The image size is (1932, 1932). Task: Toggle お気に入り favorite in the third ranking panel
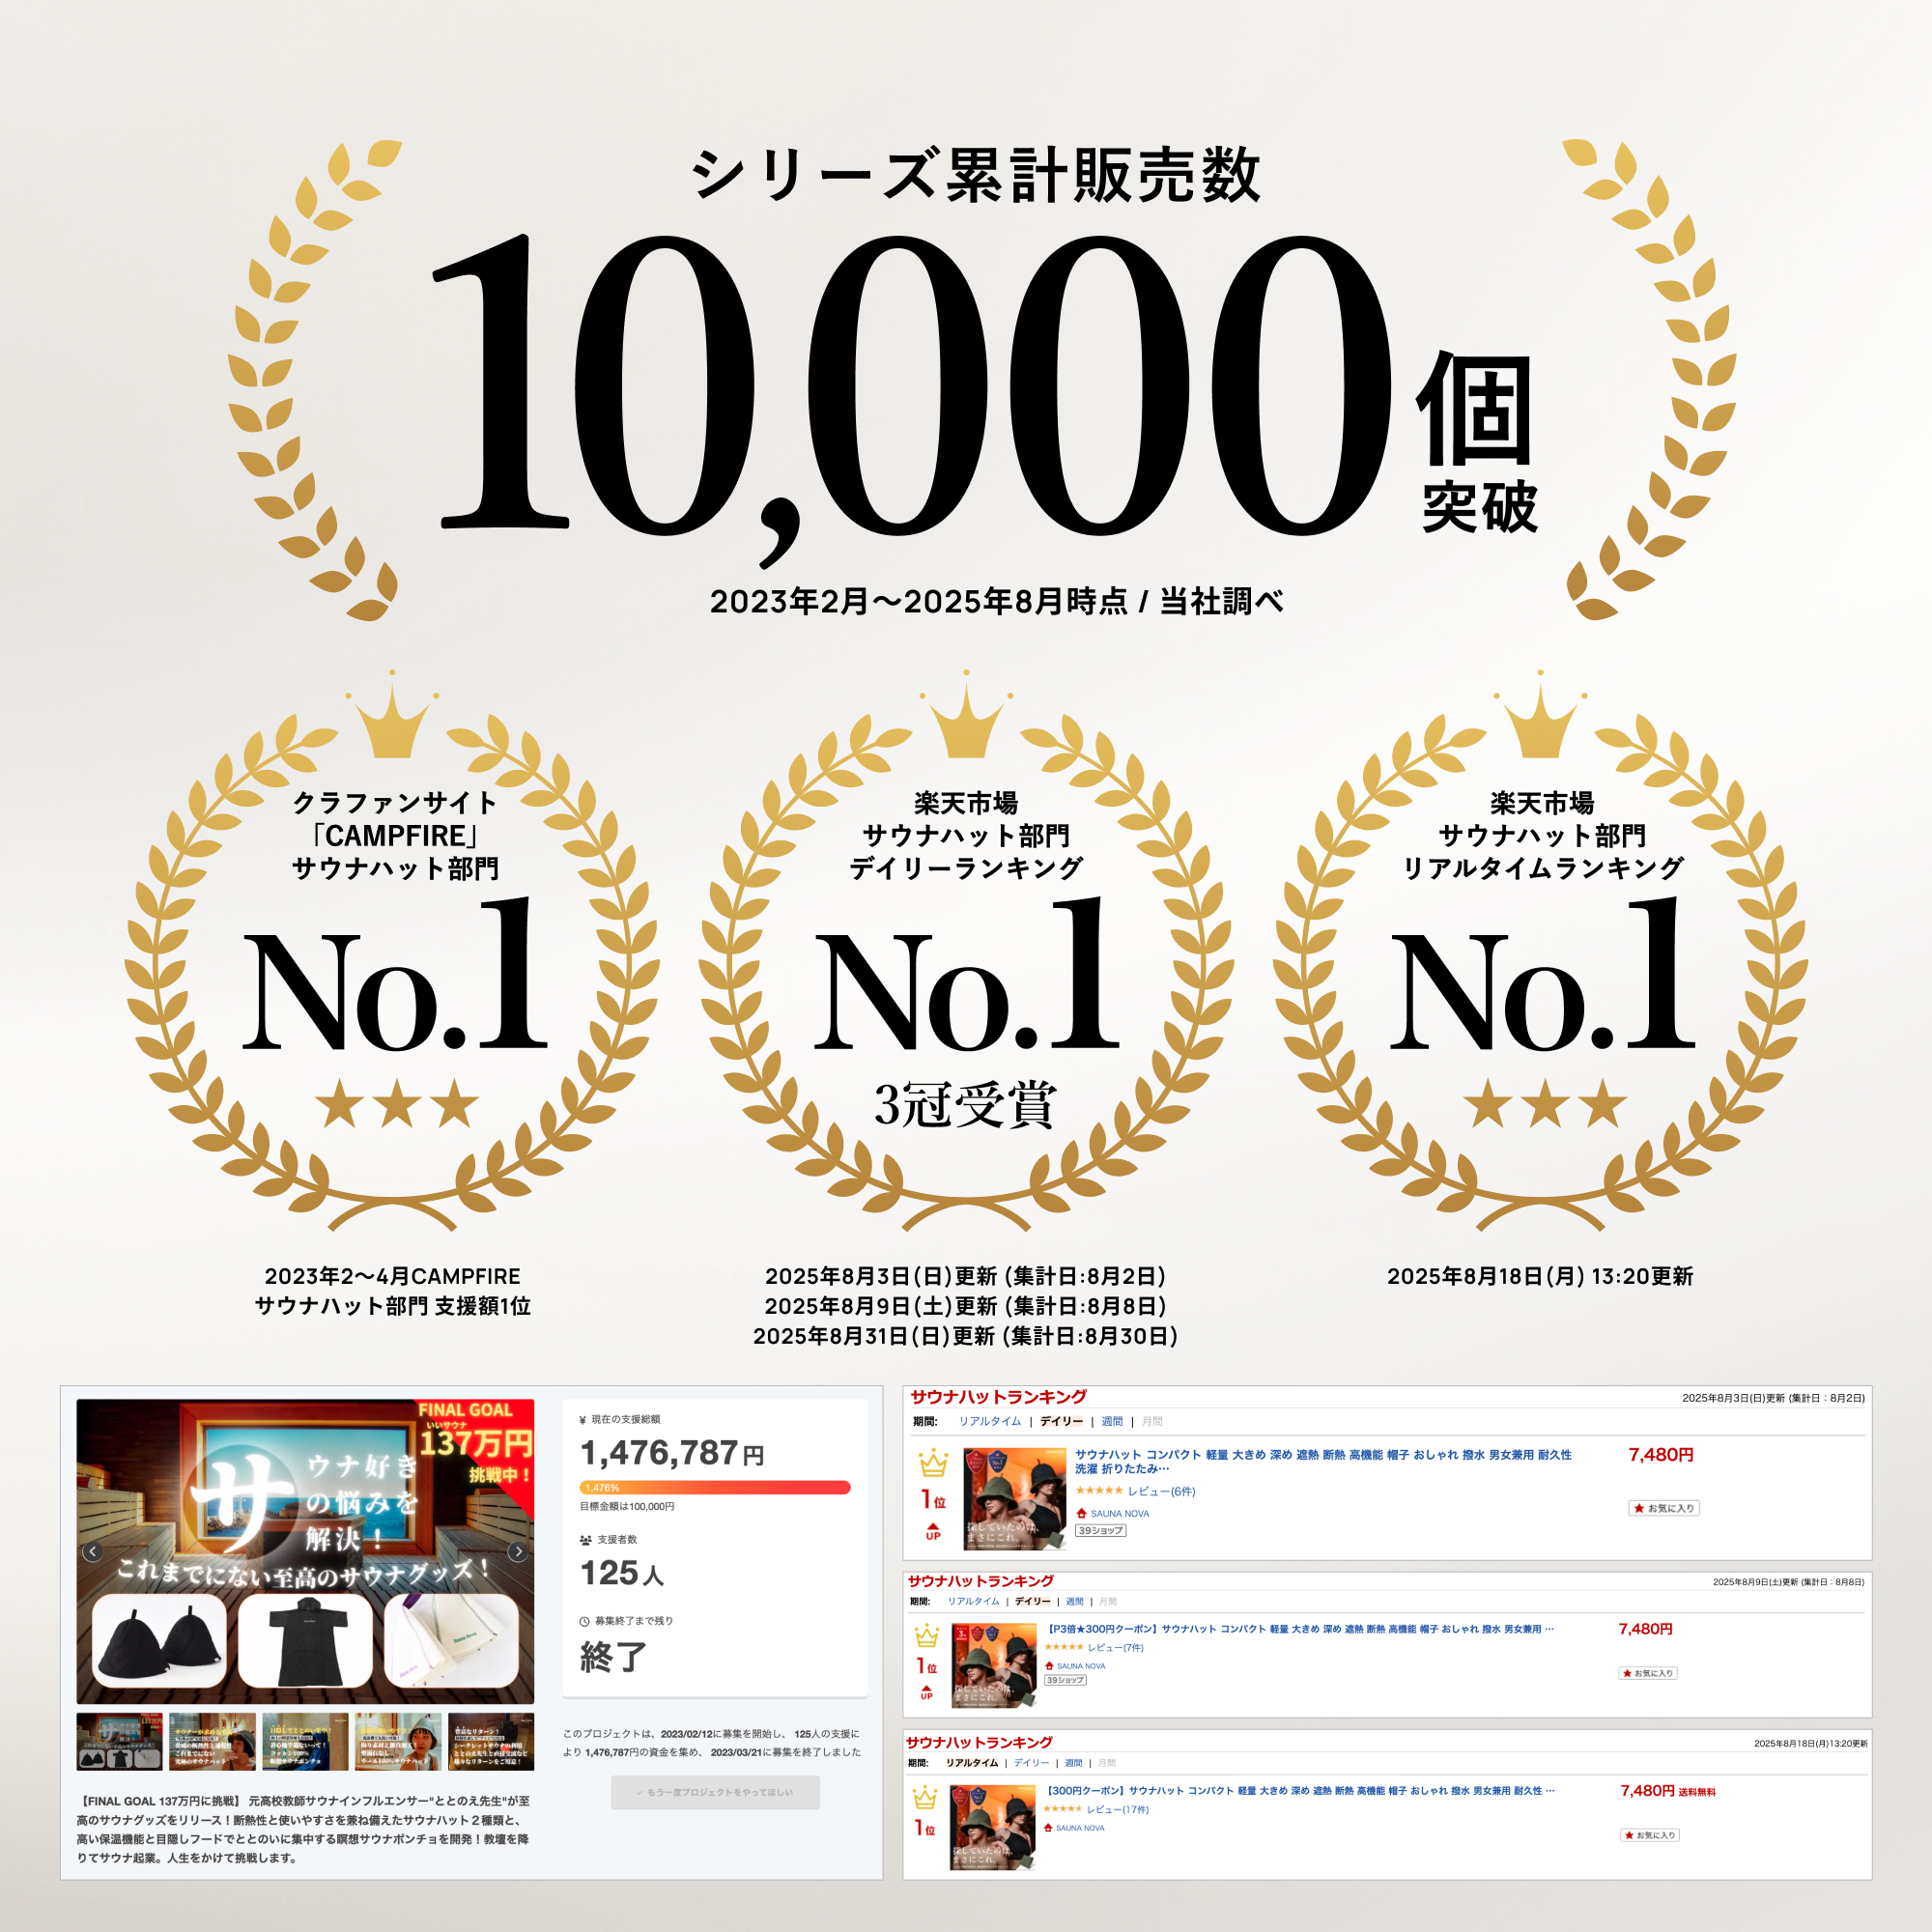point(1650,1835)
